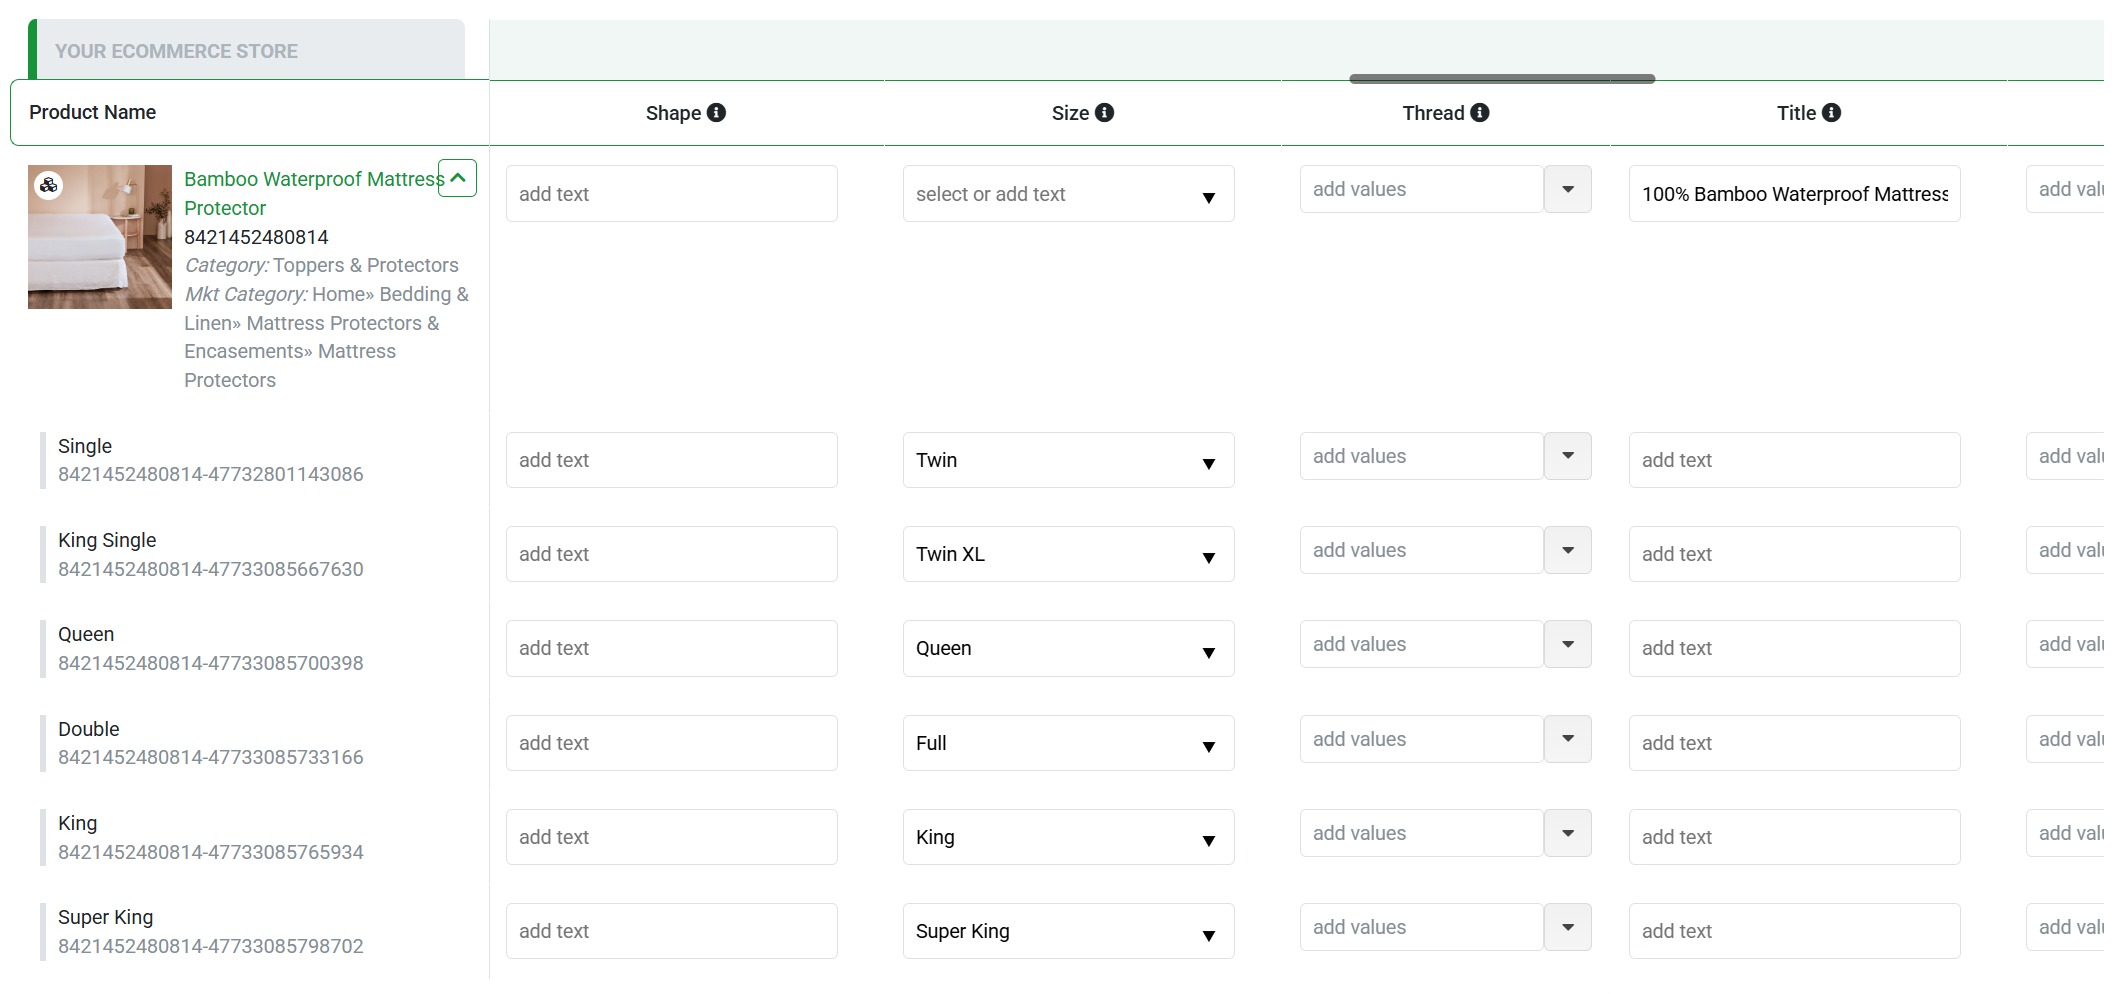
Task: Click the Title field with 100% Bamboo text
Action: point(1794,194)
